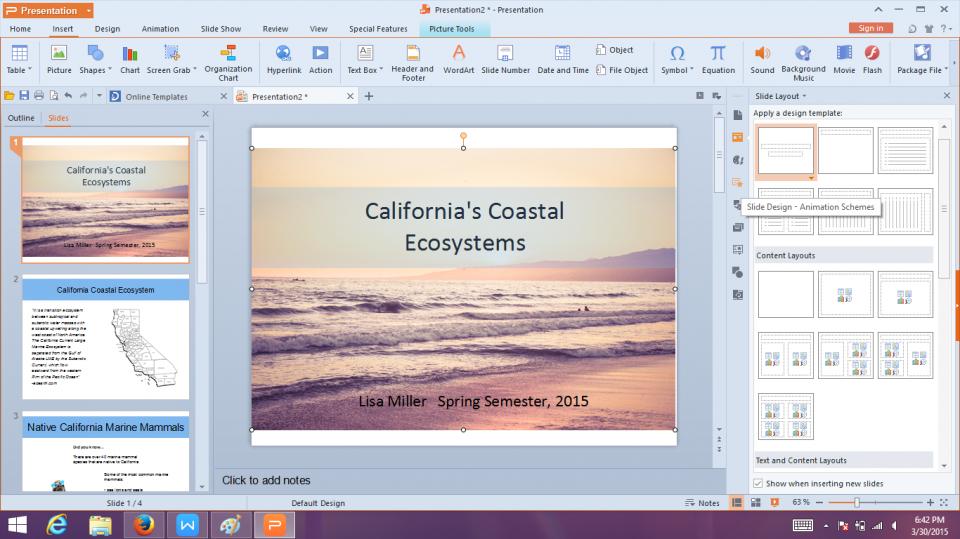Insert Date and Time
Viewport: 960px width, 539px height.
tap(563, 60)
